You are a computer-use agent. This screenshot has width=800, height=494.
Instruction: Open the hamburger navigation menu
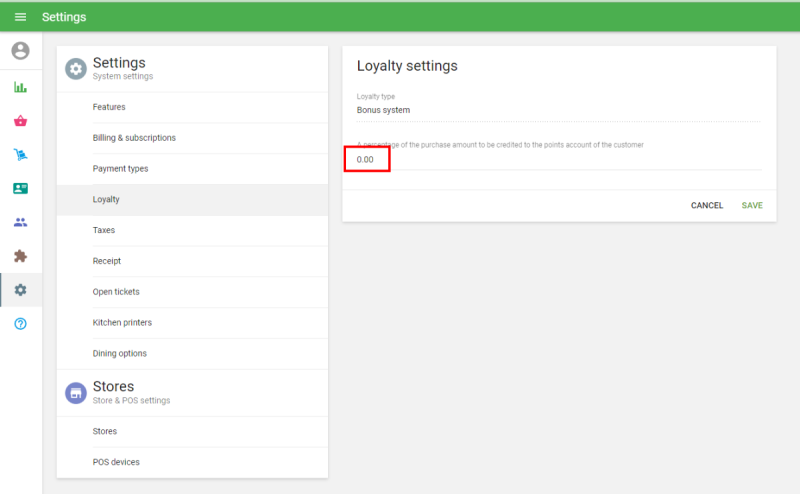(x=20, y=17)
